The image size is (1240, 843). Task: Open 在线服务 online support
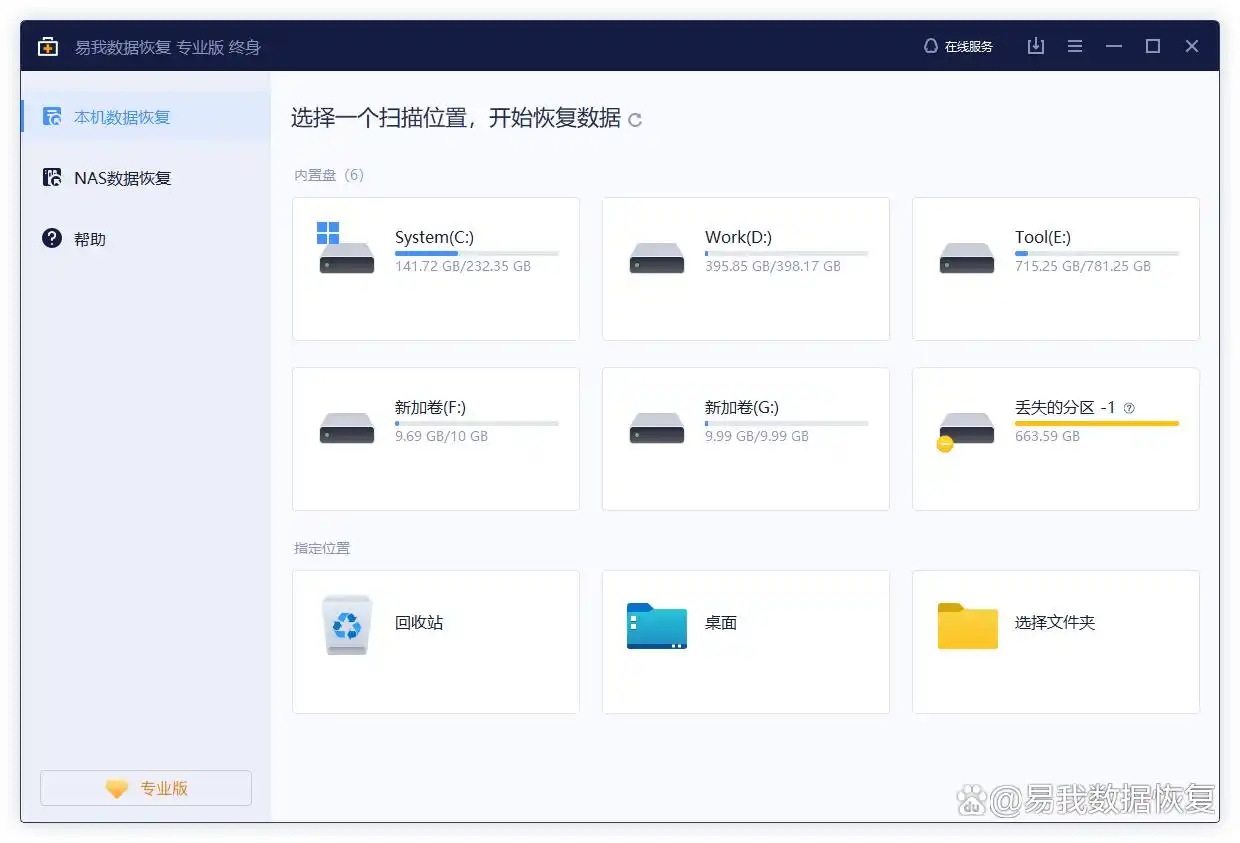(965, 46)
